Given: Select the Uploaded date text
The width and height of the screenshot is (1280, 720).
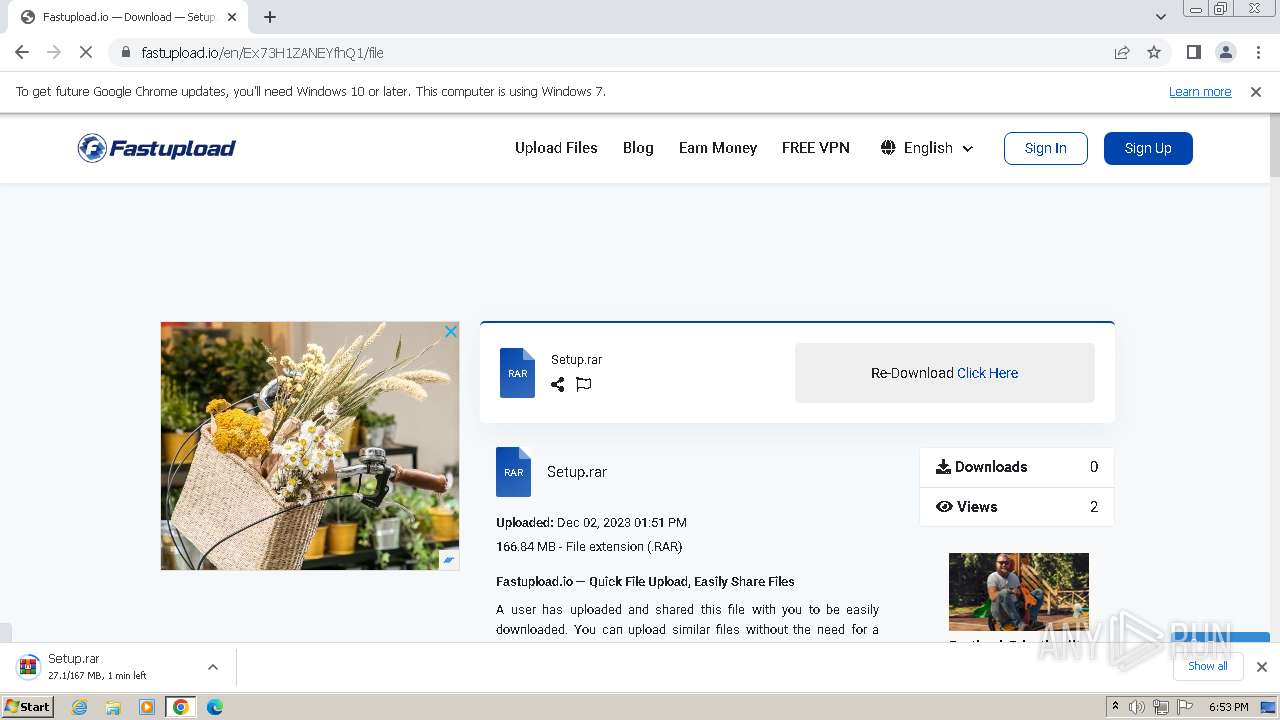Looking at the screenshot, I should click(591, 522).
